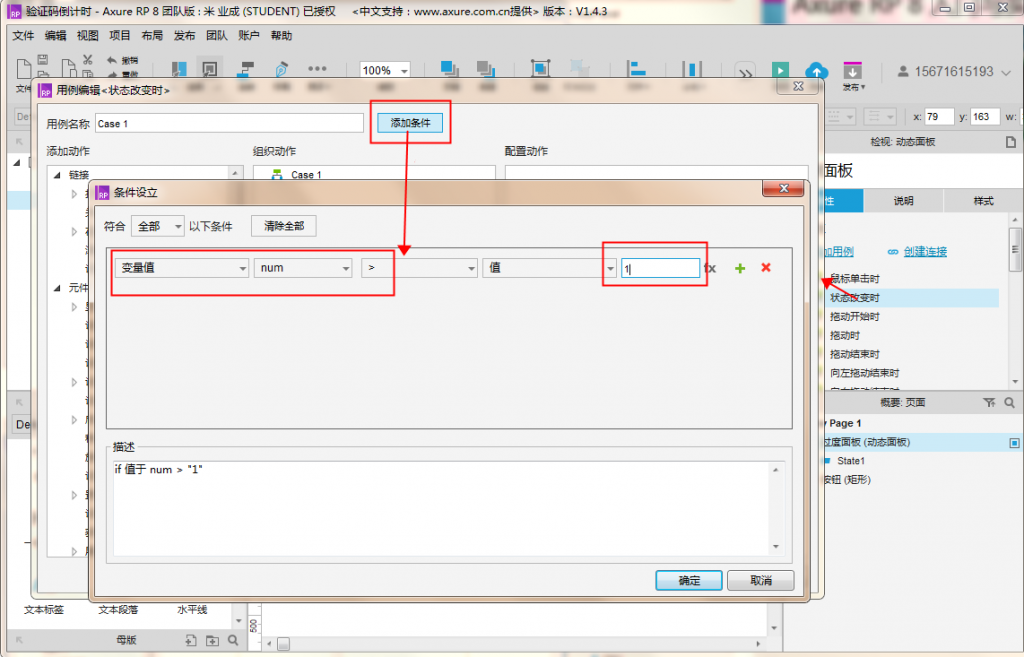Viewport: 1024px width, 657px height.
Task: Open the 全部 match dropdown
Action: [158, 226]
